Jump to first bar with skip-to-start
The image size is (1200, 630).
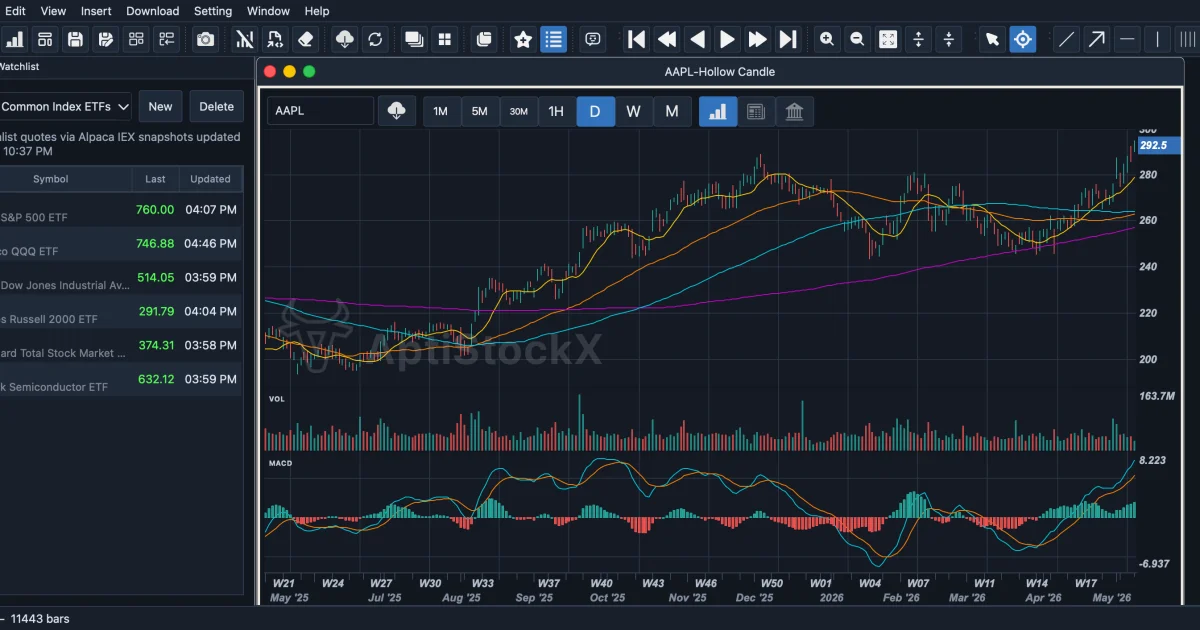(636, 39)
